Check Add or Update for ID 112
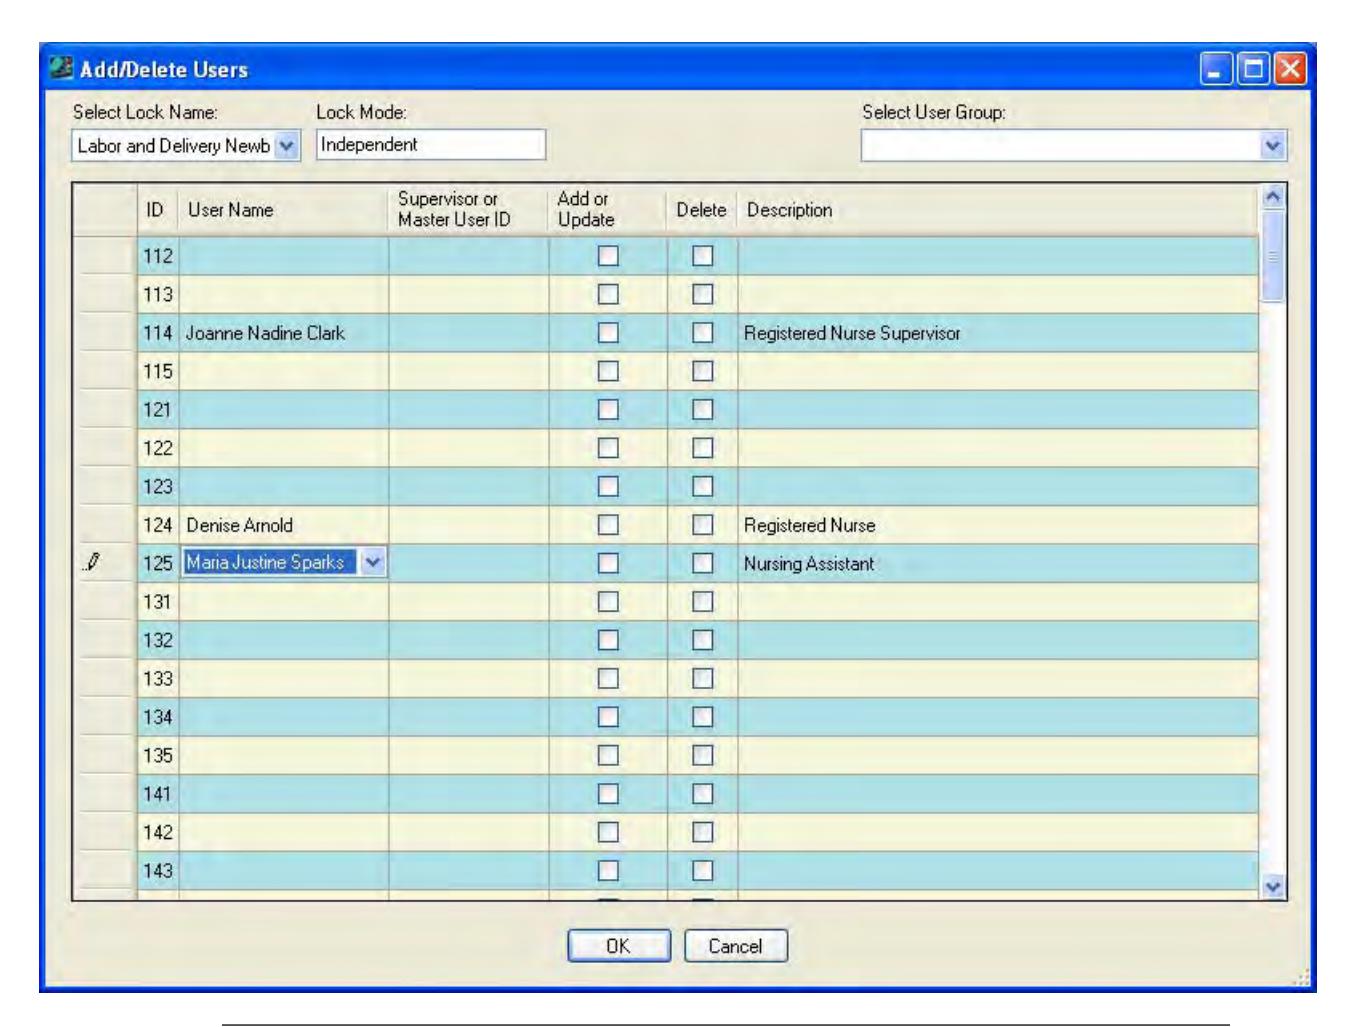The height and width of the screenshot is (1027, 1356). click(x=608, y=256)
